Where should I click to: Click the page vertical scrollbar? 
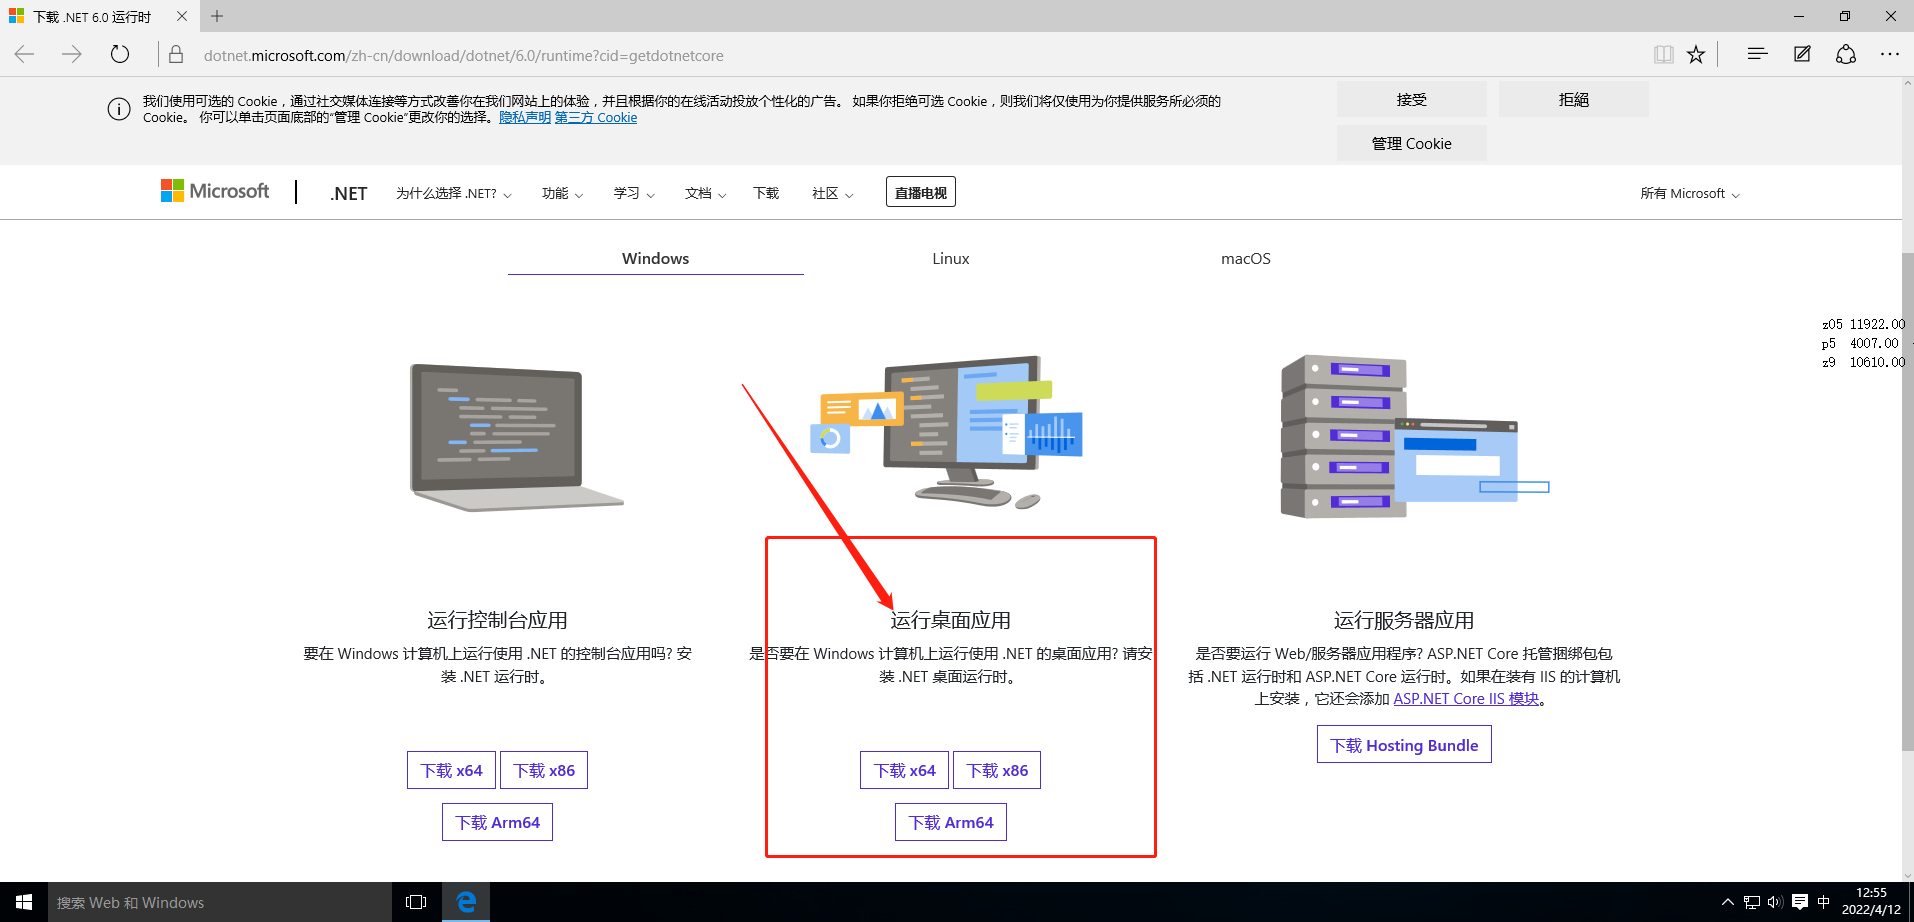pyautogui.click(x=1907, y=500)
